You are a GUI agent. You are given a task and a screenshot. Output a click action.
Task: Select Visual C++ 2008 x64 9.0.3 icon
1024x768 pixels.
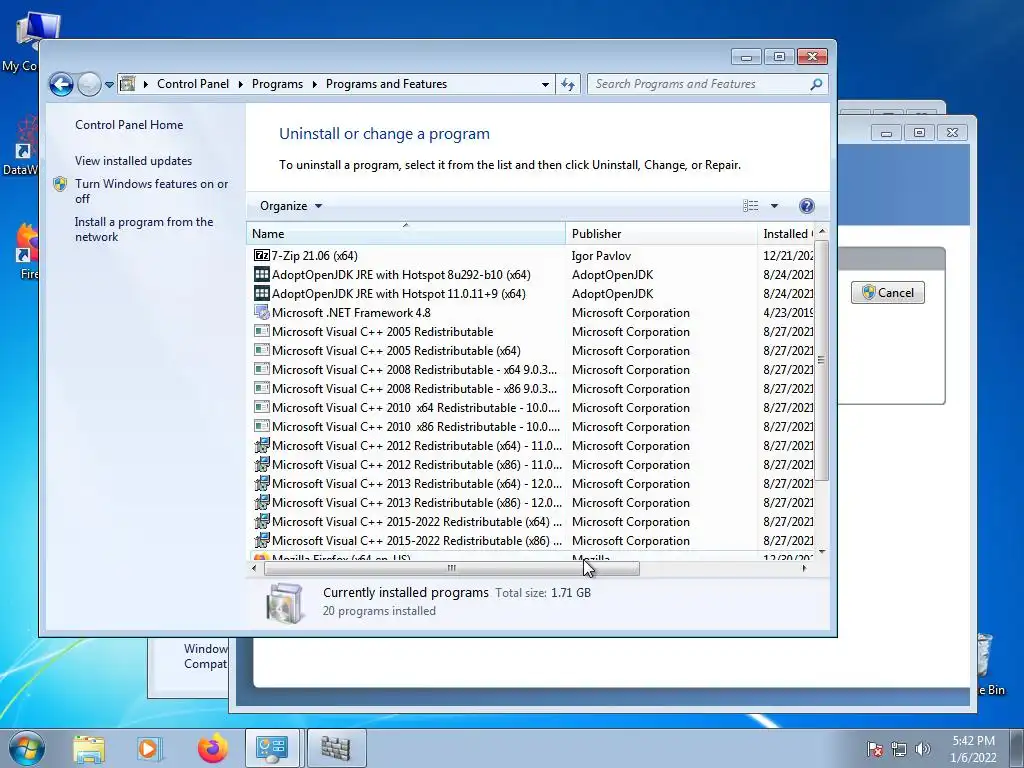(x=261, y=370)
